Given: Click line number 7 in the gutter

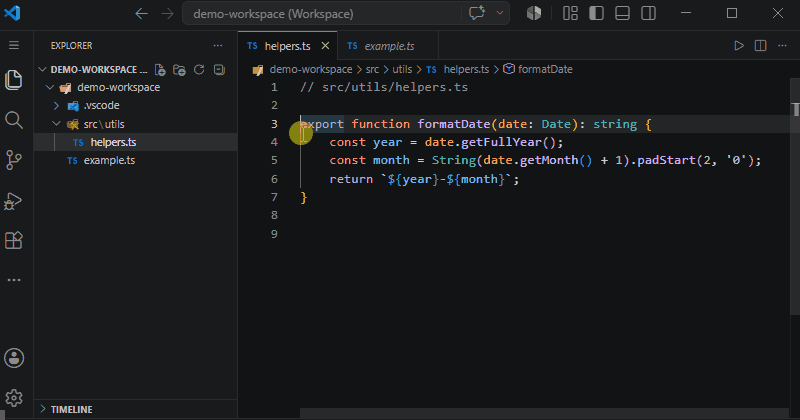Looking at the screenshot, I should click(x=274, y=197).
